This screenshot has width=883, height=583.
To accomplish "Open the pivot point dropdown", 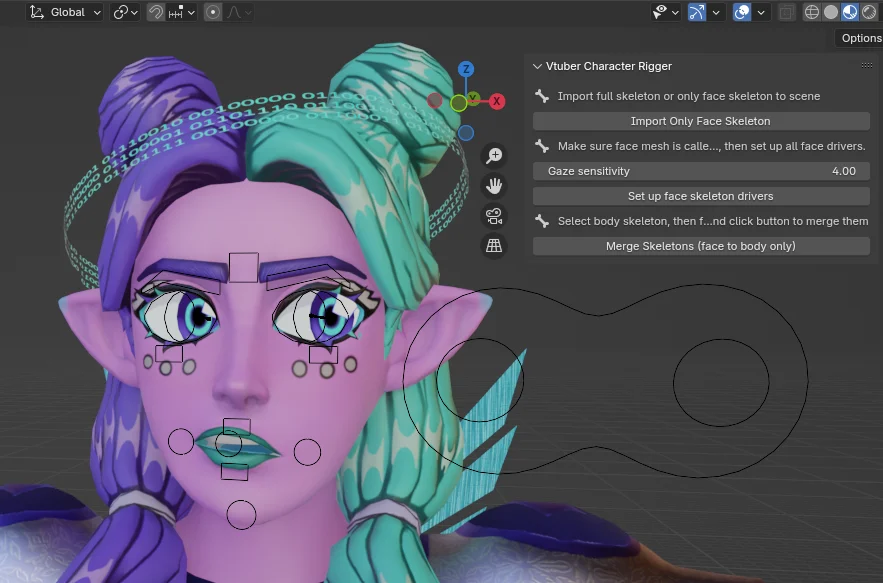I will pyautogui.click(x=126, y=12).
